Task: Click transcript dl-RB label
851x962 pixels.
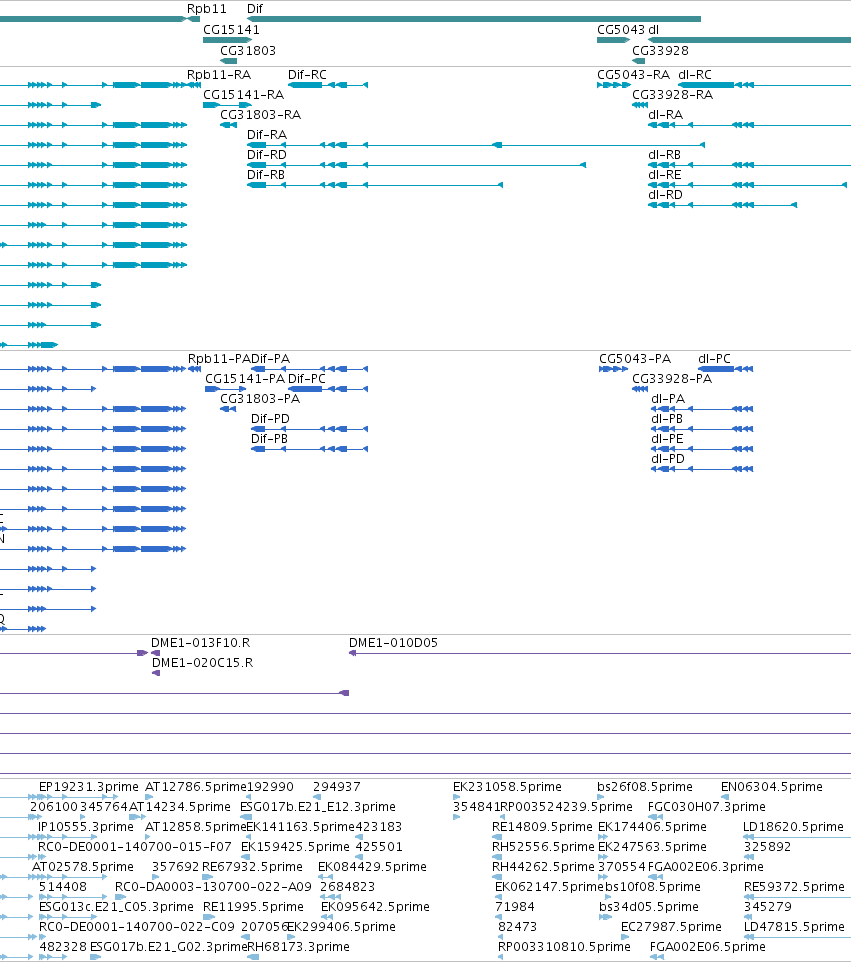Action: [x=664, y=155]
